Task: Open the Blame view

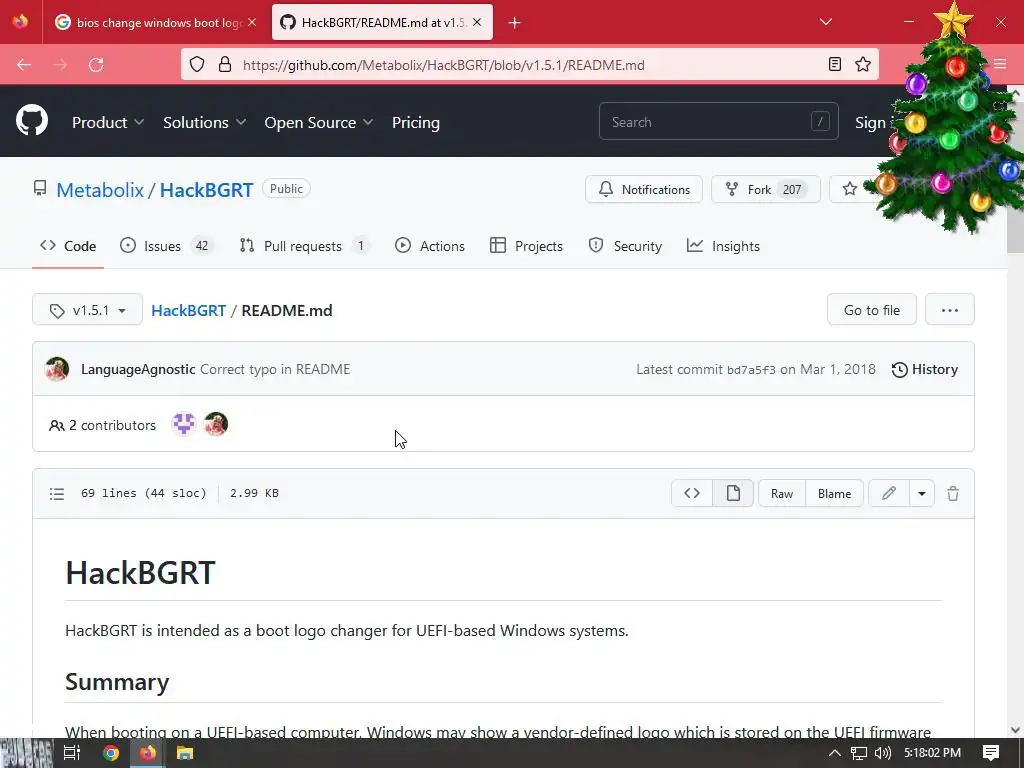Action: pyautogui.click(x=834, y=493)
